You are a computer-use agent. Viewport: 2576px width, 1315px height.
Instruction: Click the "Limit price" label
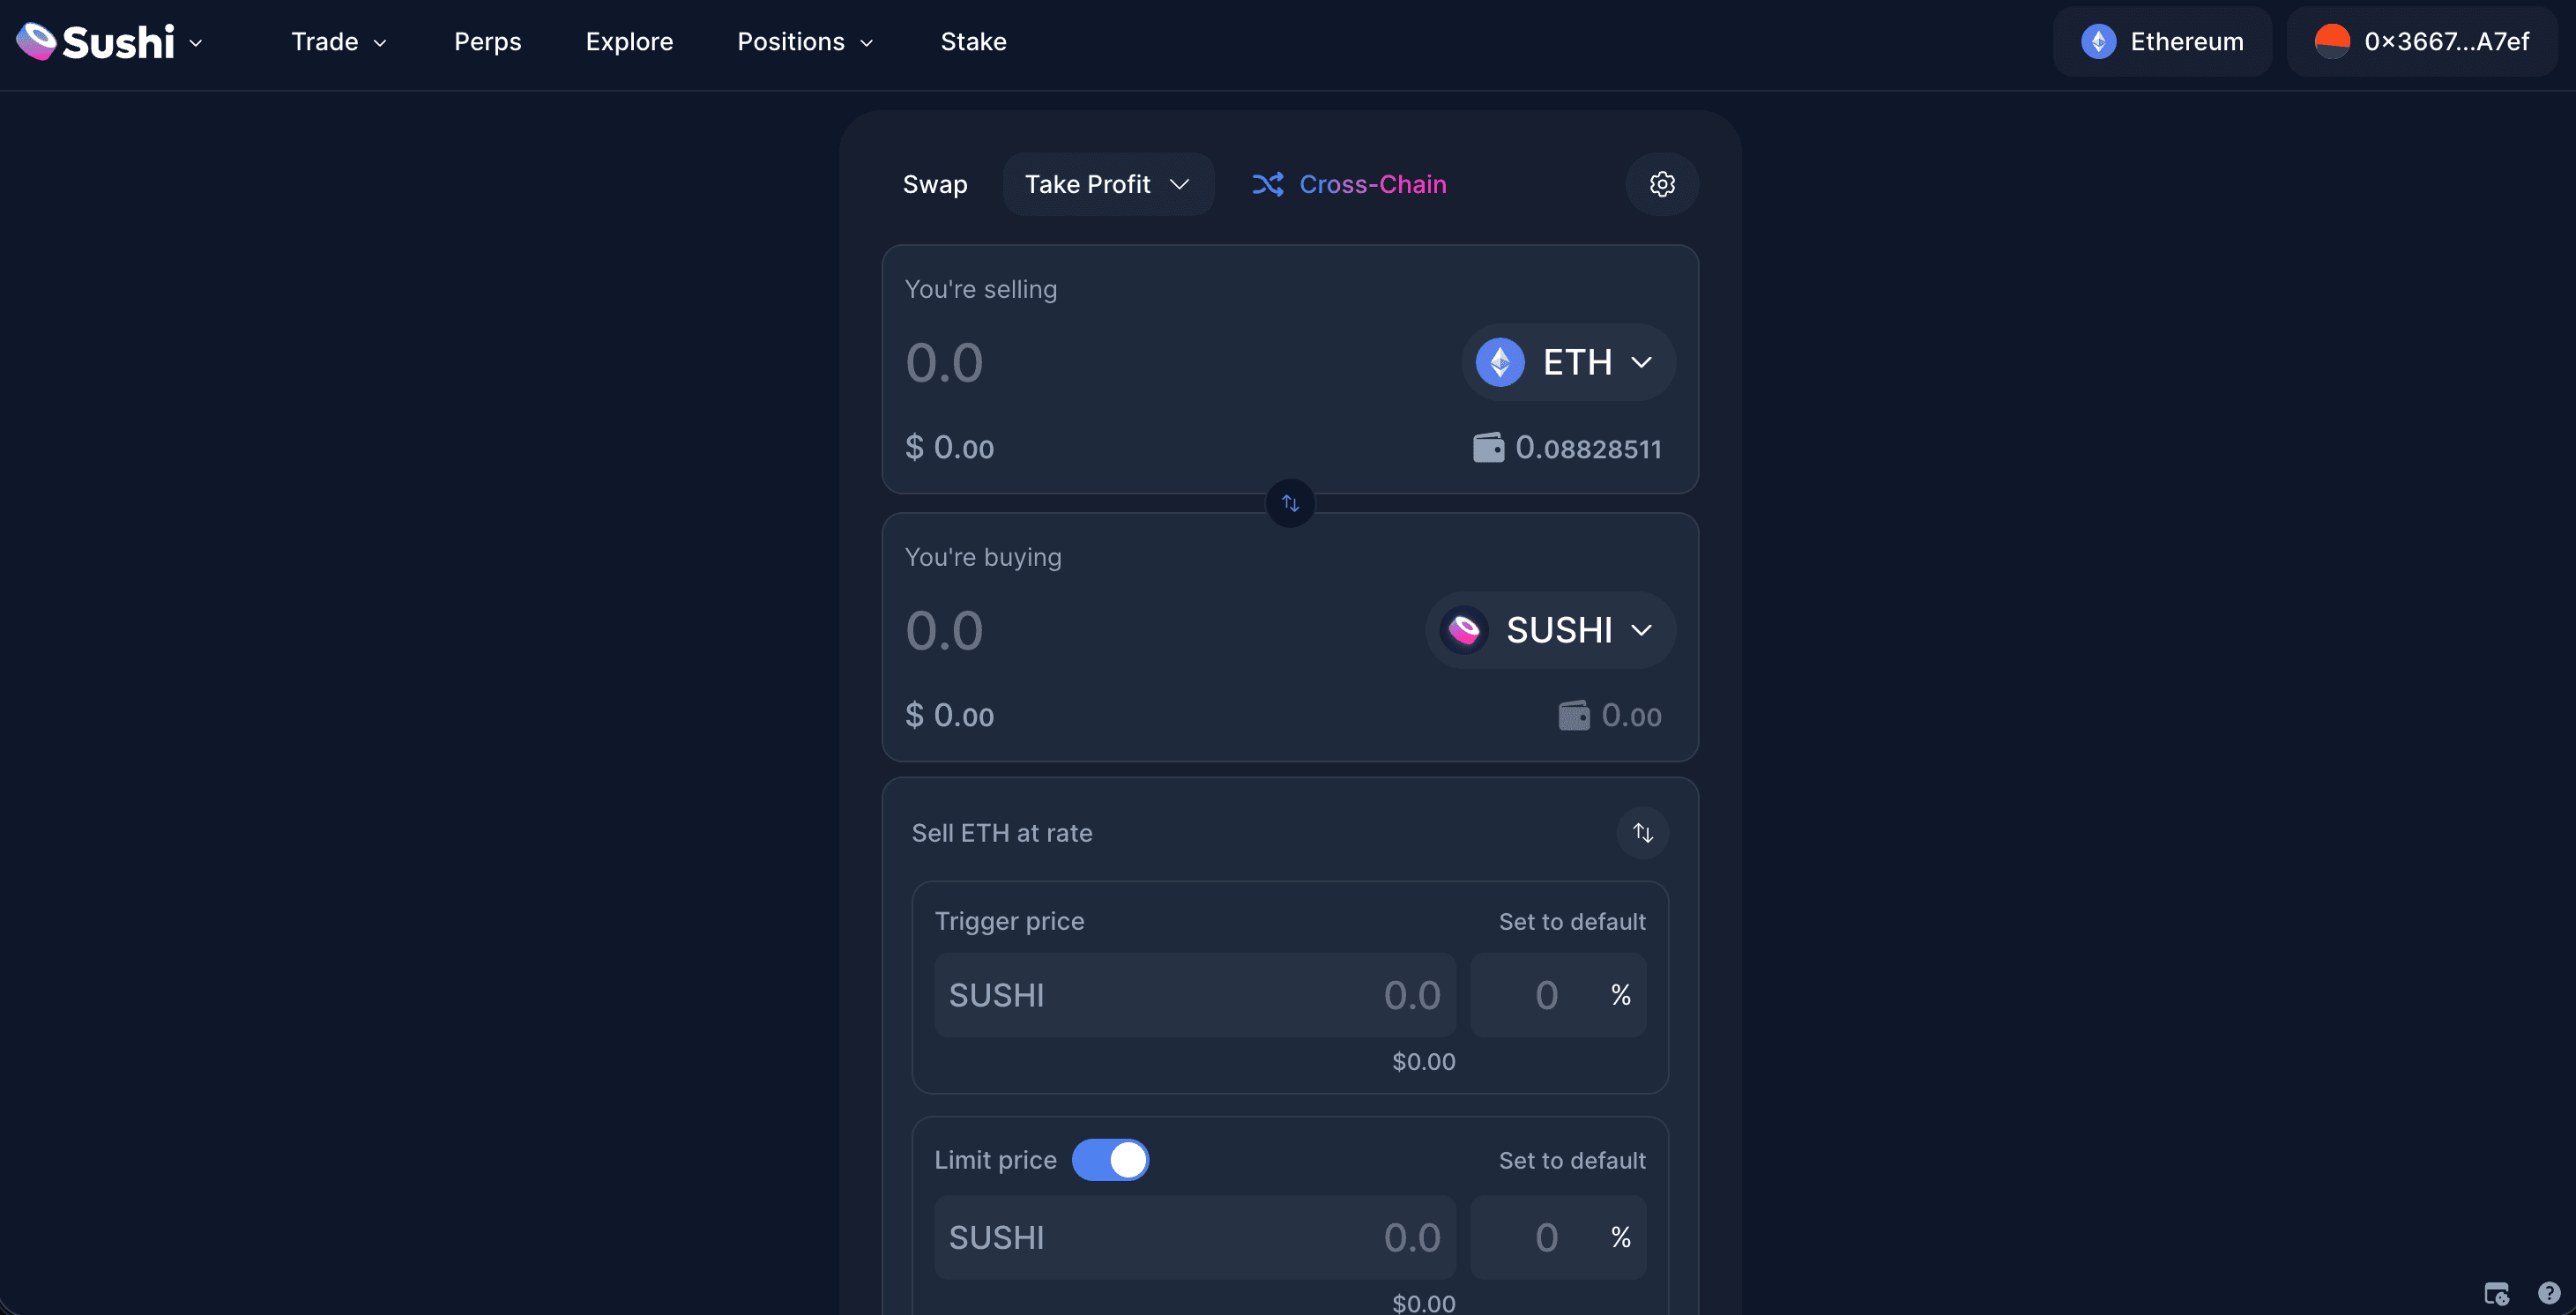point(995,1160)
